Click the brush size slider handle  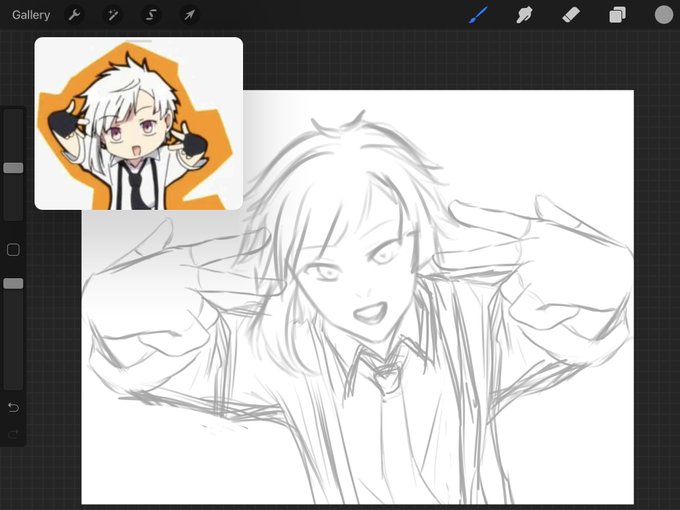13,168
